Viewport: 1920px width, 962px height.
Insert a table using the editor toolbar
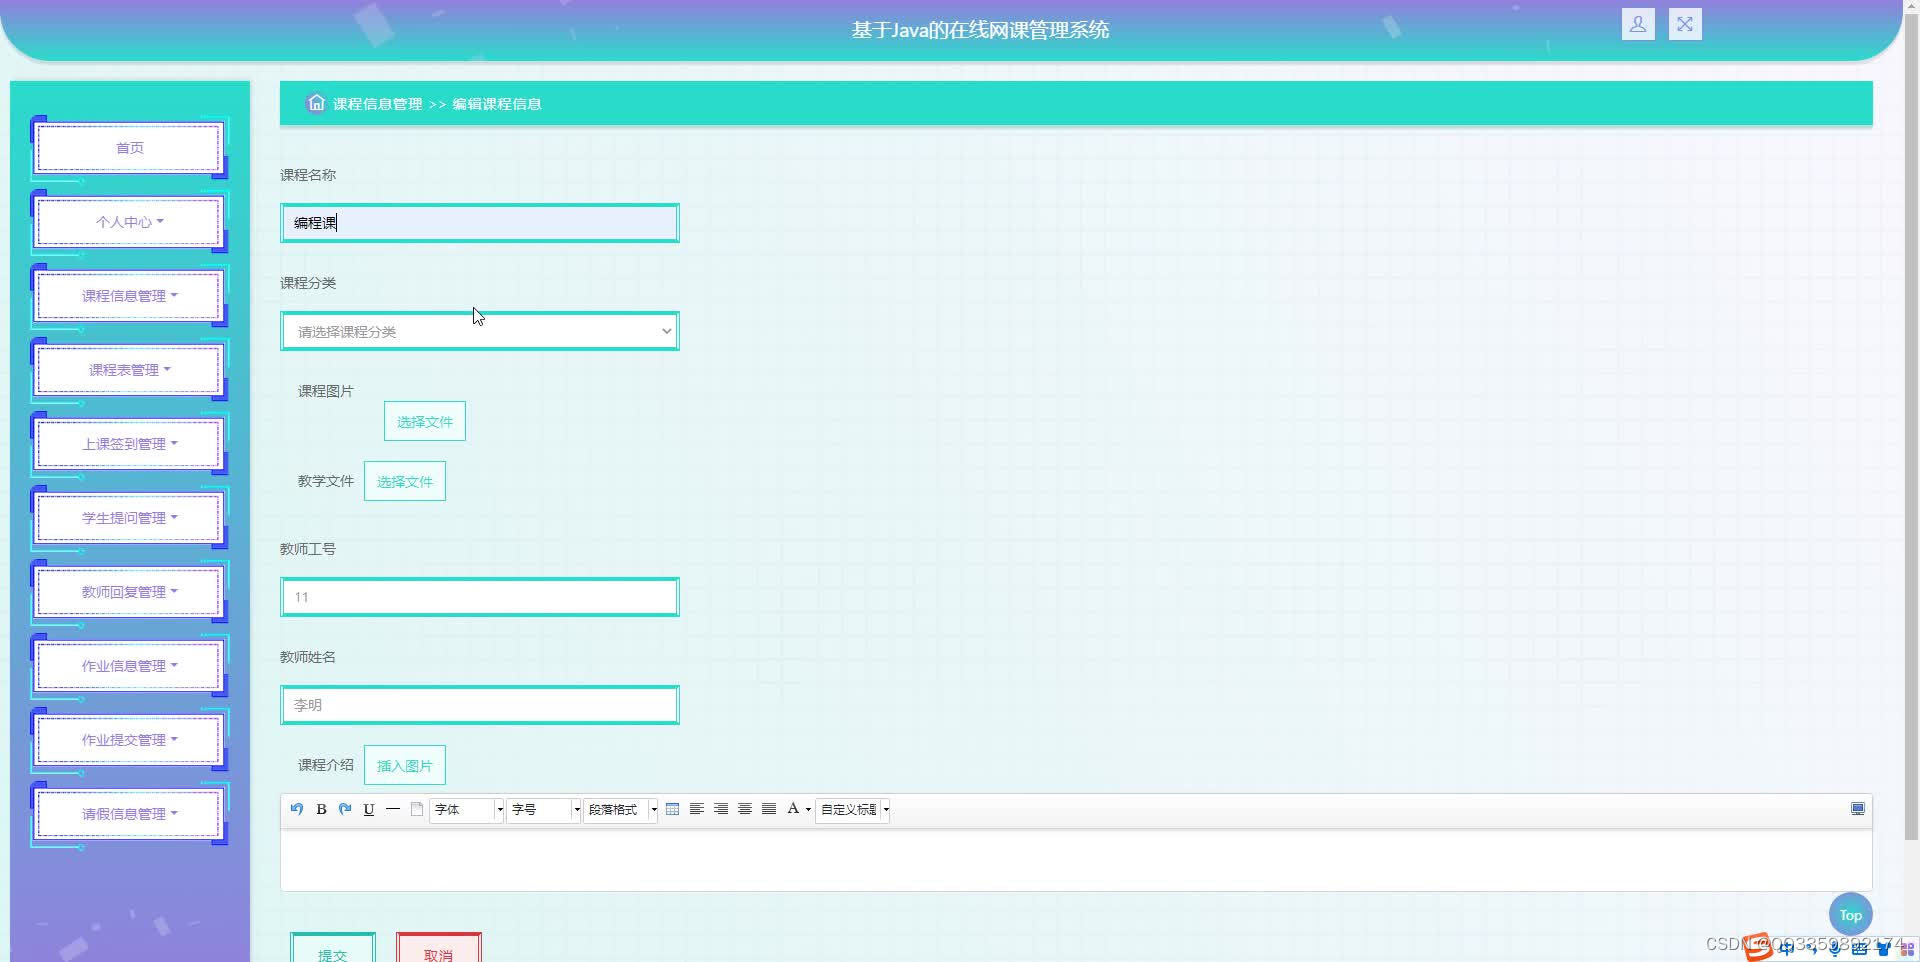click(x=673, y=809)
